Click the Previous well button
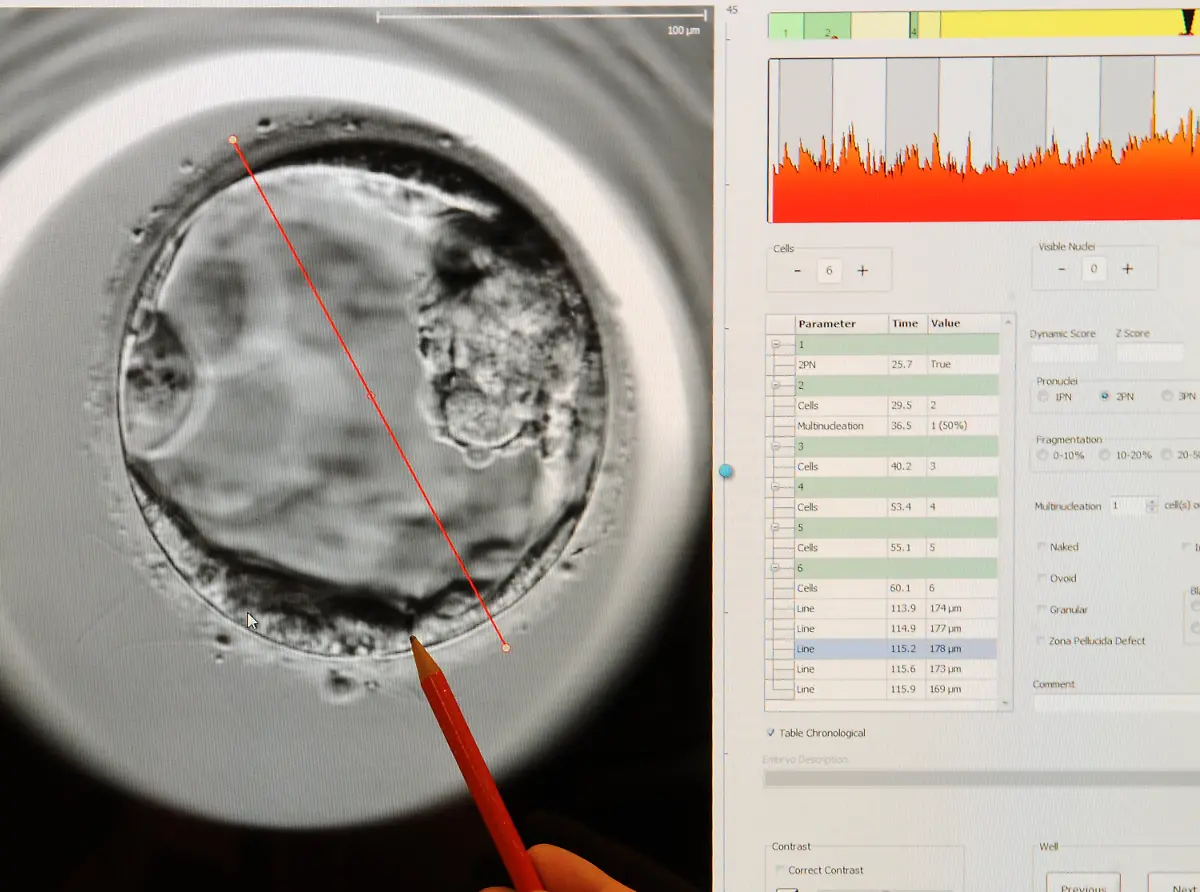 click(1082, 886)
